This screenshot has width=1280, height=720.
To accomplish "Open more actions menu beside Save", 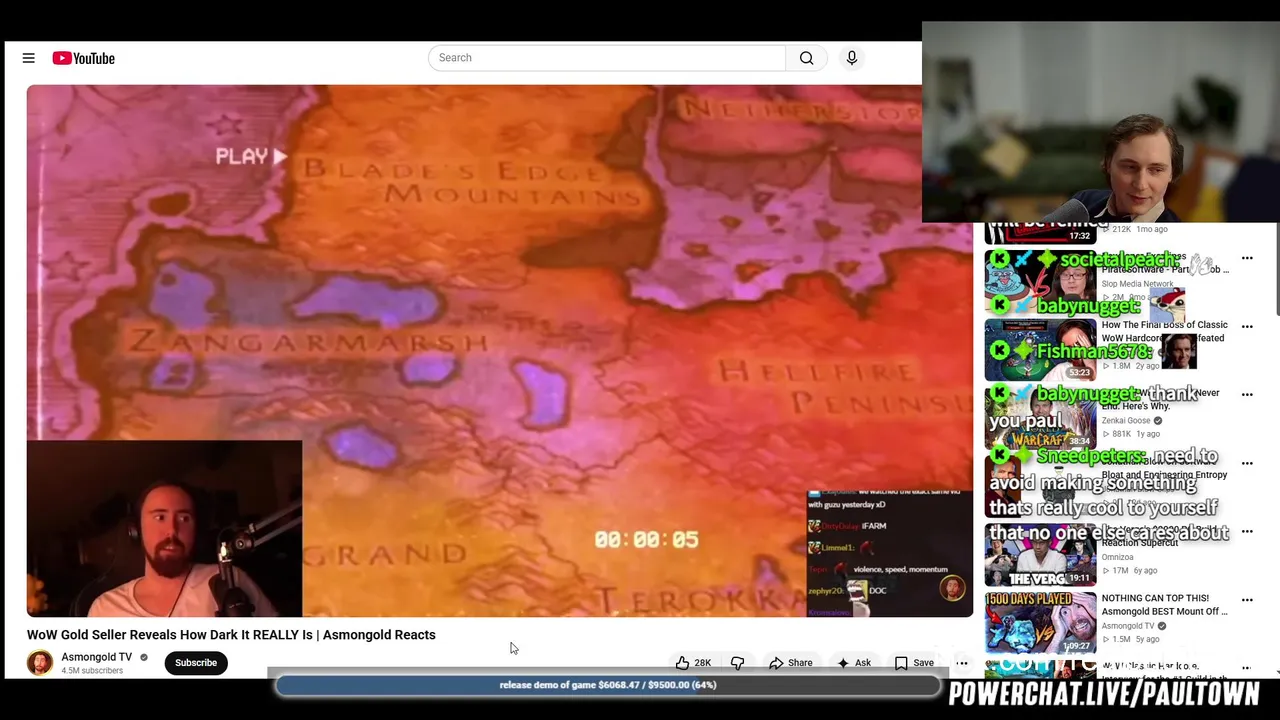I will click(962, 662).
